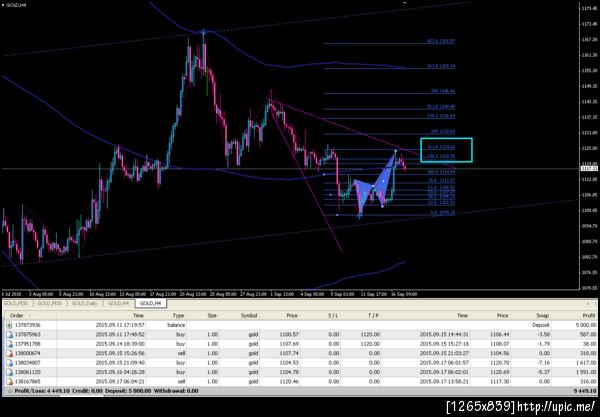Click the tab scroll arrows beside chart tabs
This screenshot has width=600, height=417.
tap(591, 303)
